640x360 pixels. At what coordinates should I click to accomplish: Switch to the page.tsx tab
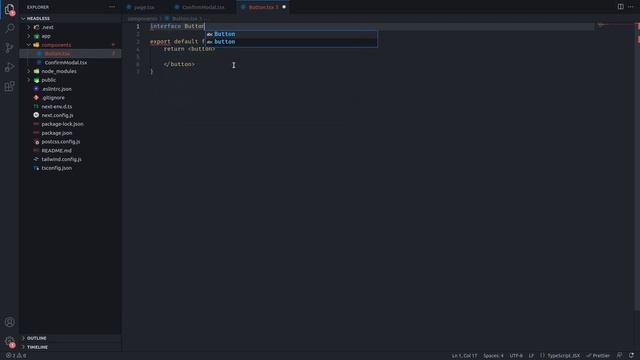point(144,7)
